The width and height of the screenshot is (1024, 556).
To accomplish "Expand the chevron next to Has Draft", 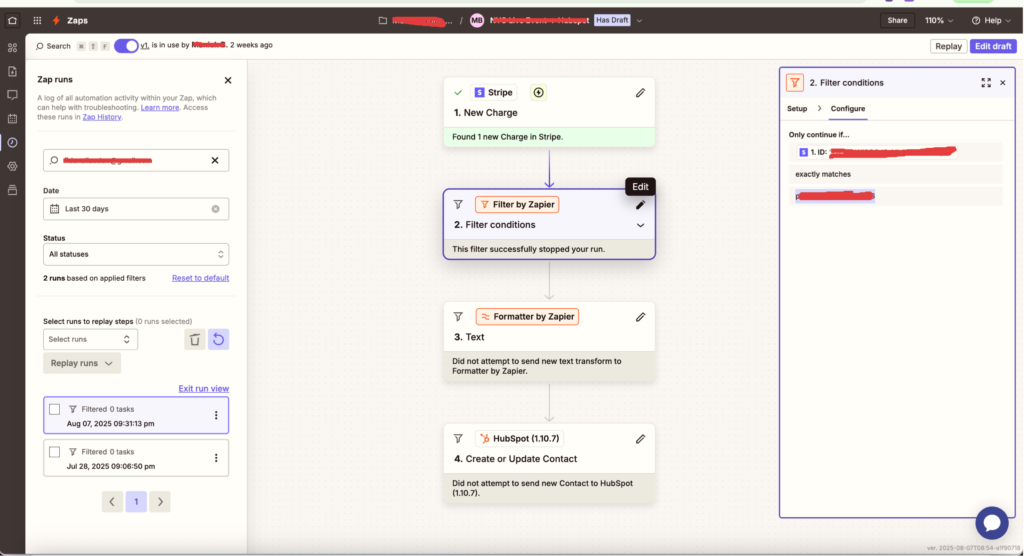I will [x=639, y=20].
